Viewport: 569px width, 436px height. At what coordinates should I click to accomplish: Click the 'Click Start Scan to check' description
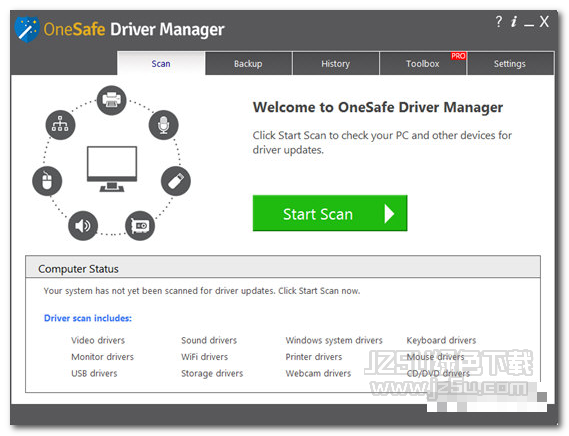382,142
